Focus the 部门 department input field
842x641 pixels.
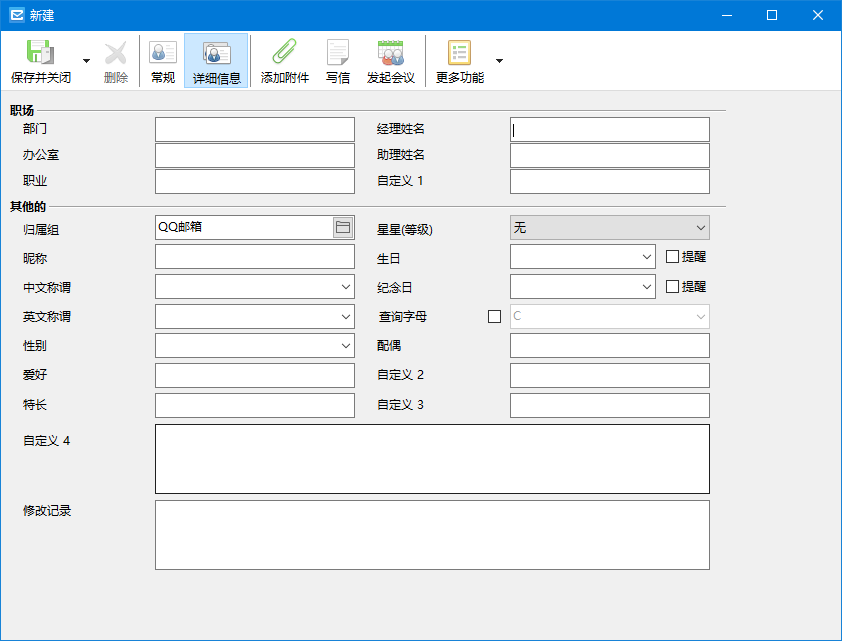pyautogui.click(x=255, y=129)
